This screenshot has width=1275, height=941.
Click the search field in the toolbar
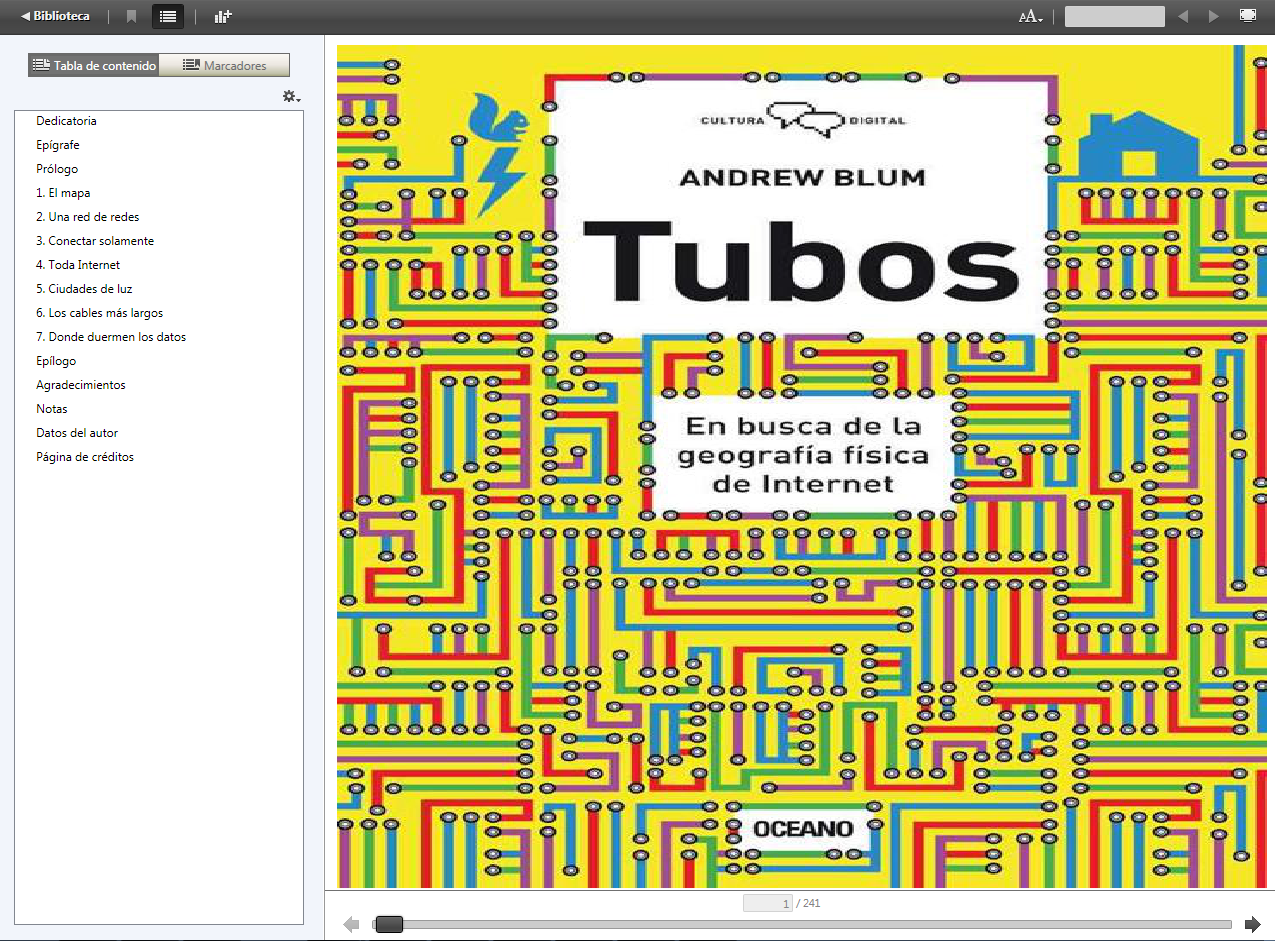[x=1114, y=16]
